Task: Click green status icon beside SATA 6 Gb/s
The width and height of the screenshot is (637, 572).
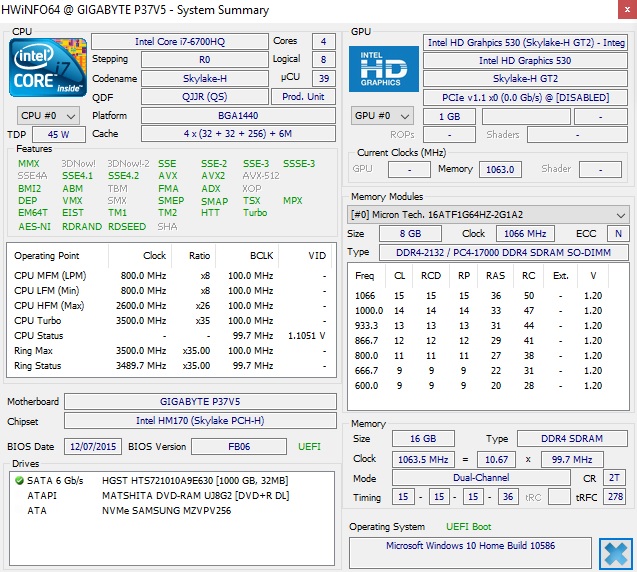Action: pos(18,480)
